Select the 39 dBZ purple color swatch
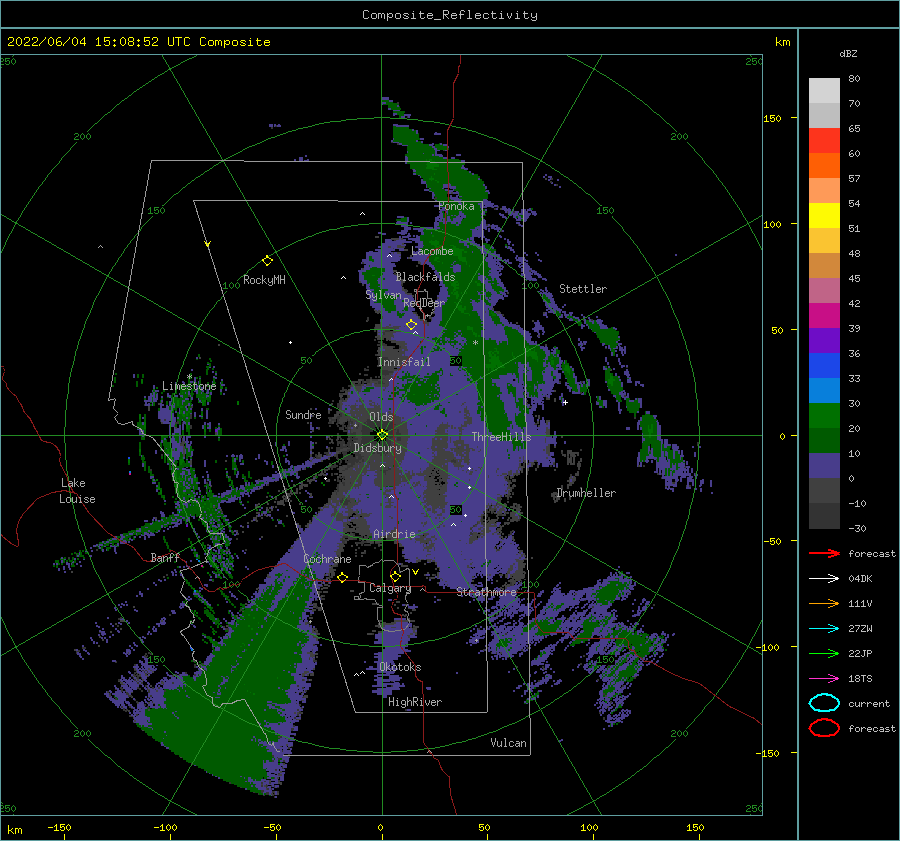Image resolution: width=900 pixels, height=841 pixels. click(824, 340)
